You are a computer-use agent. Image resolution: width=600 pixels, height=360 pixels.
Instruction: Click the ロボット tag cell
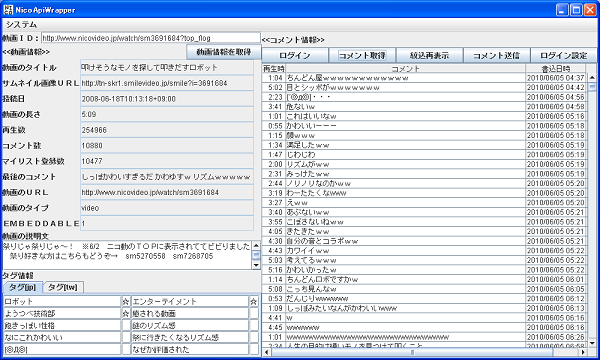coord(62,301)
